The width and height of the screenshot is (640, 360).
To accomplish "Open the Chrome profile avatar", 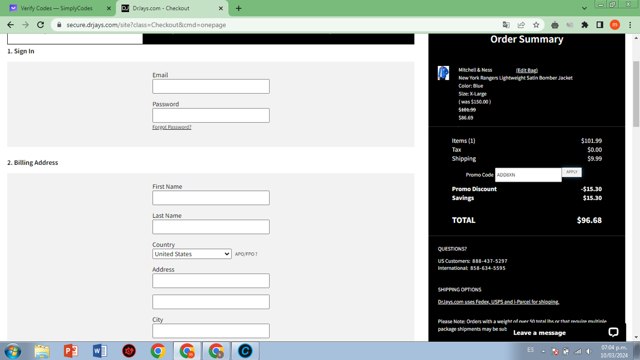I will 615,25.
